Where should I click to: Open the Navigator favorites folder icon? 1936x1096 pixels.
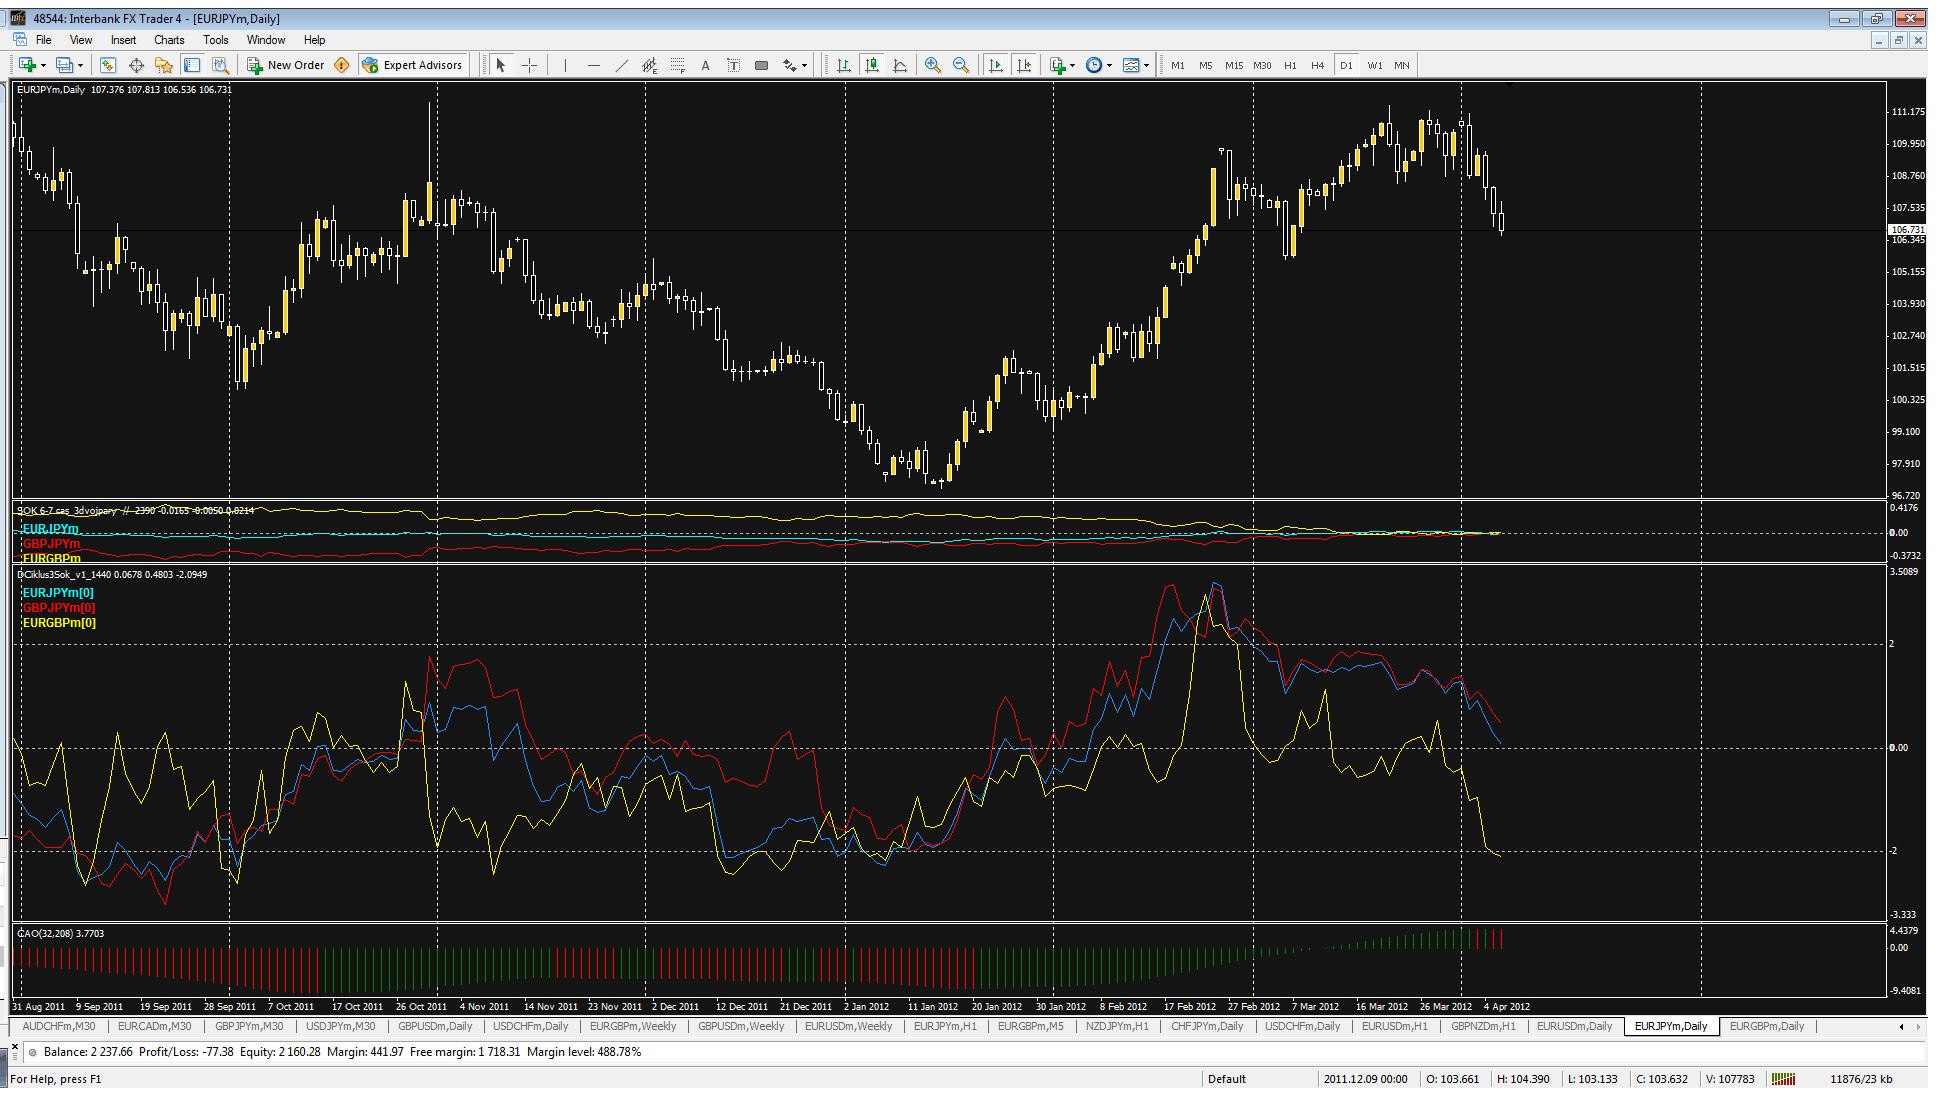[164, 65]
